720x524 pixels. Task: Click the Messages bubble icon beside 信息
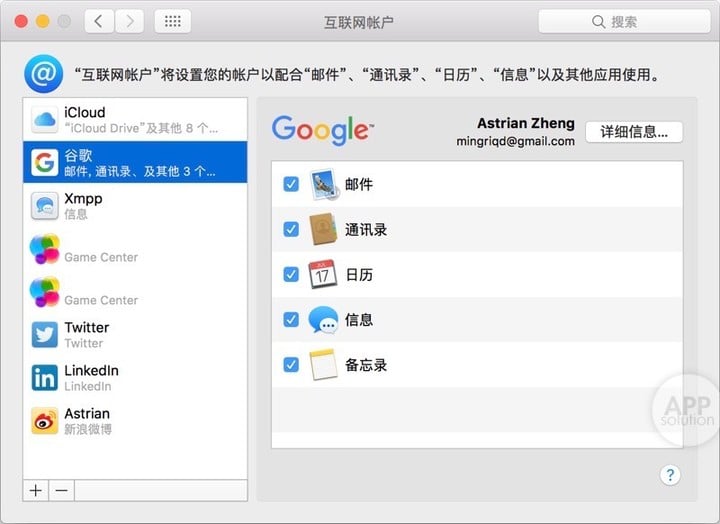(x=323, y=320)
